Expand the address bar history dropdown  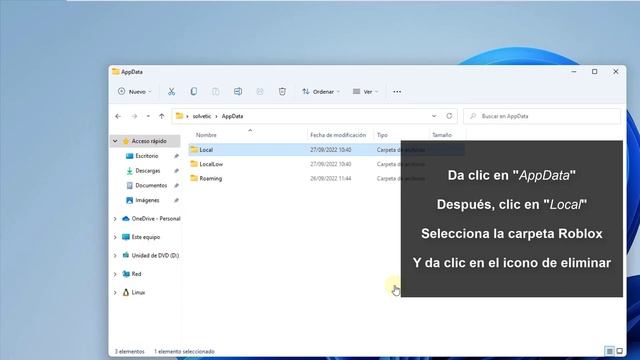(434, 116)
